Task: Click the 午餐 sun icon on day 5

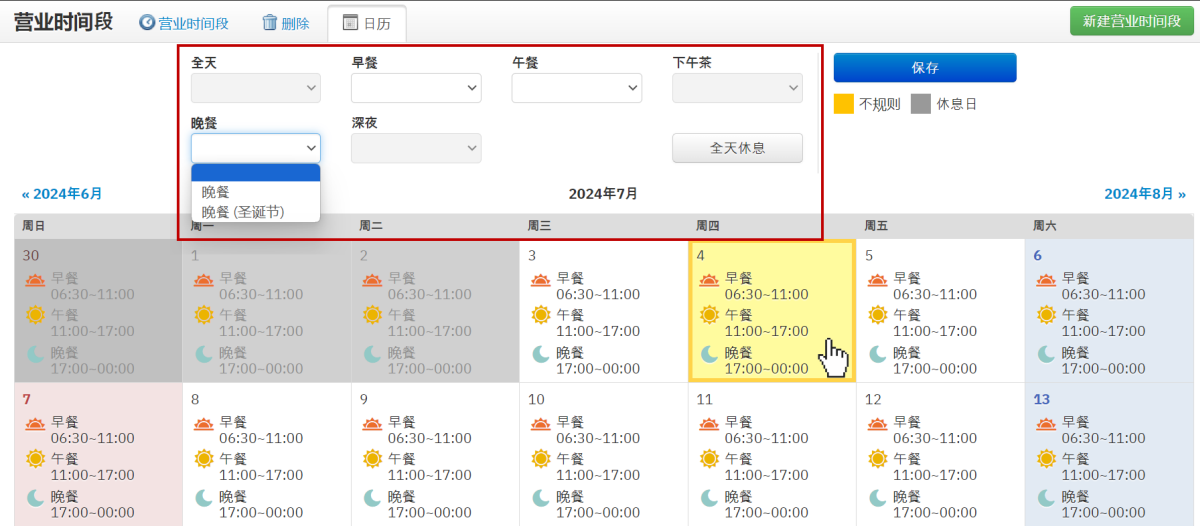Action: (x=878, y=315)
